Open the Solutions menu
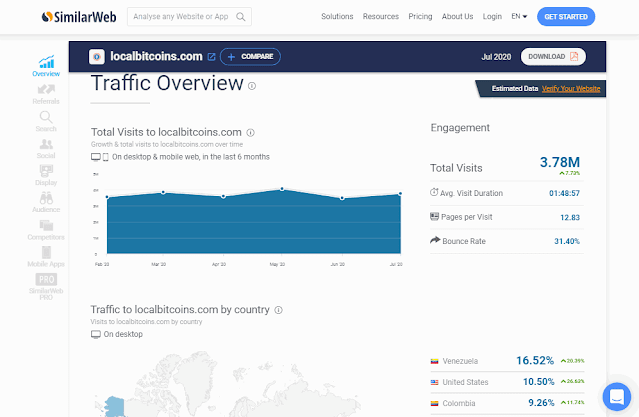 [337, 16]
